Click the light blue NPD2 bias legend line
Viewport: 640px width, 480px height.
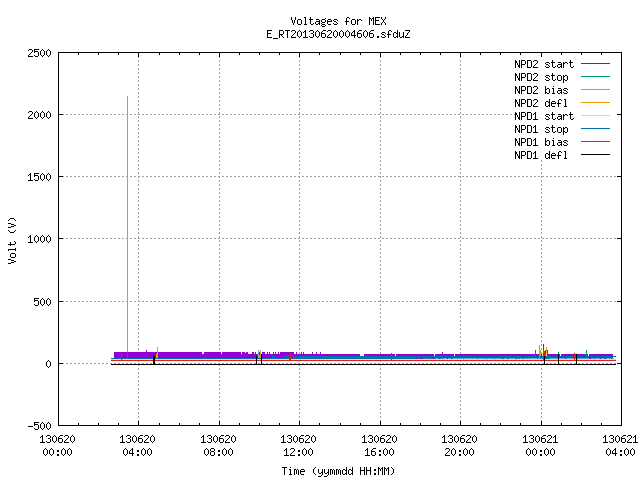595,90
